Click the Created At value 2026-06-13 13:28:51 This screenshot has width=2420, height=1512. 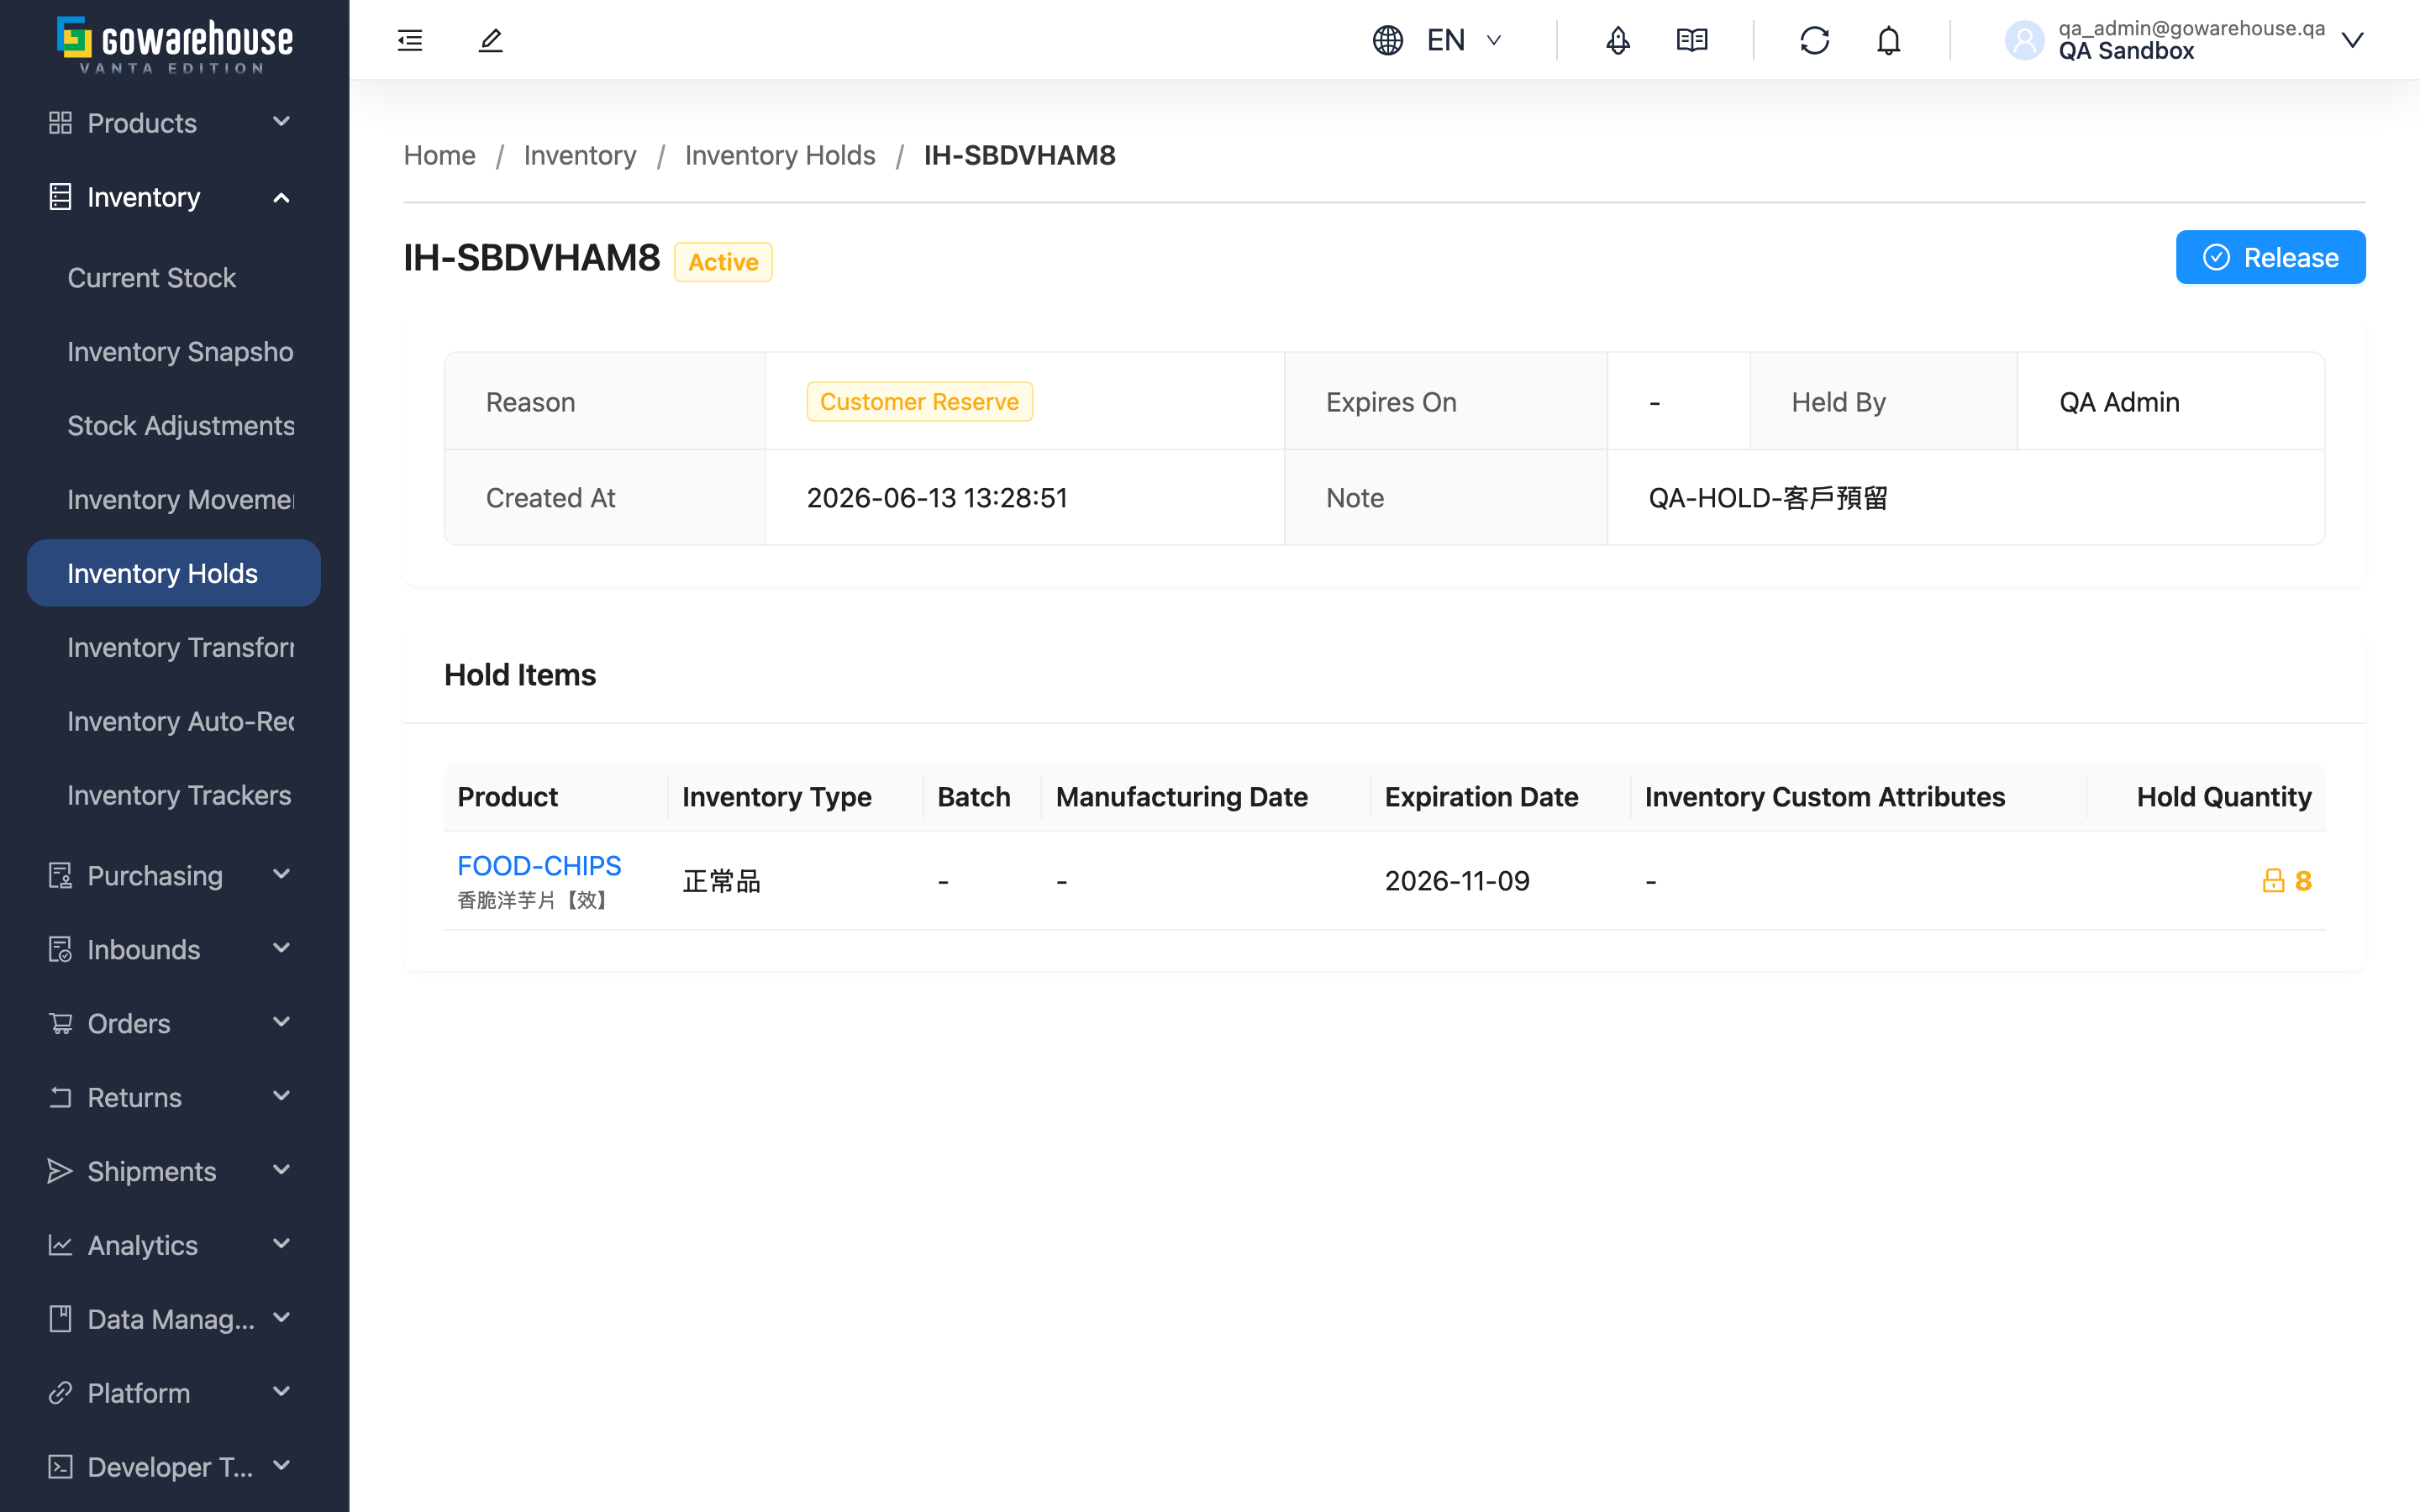[x=937, y=498]
